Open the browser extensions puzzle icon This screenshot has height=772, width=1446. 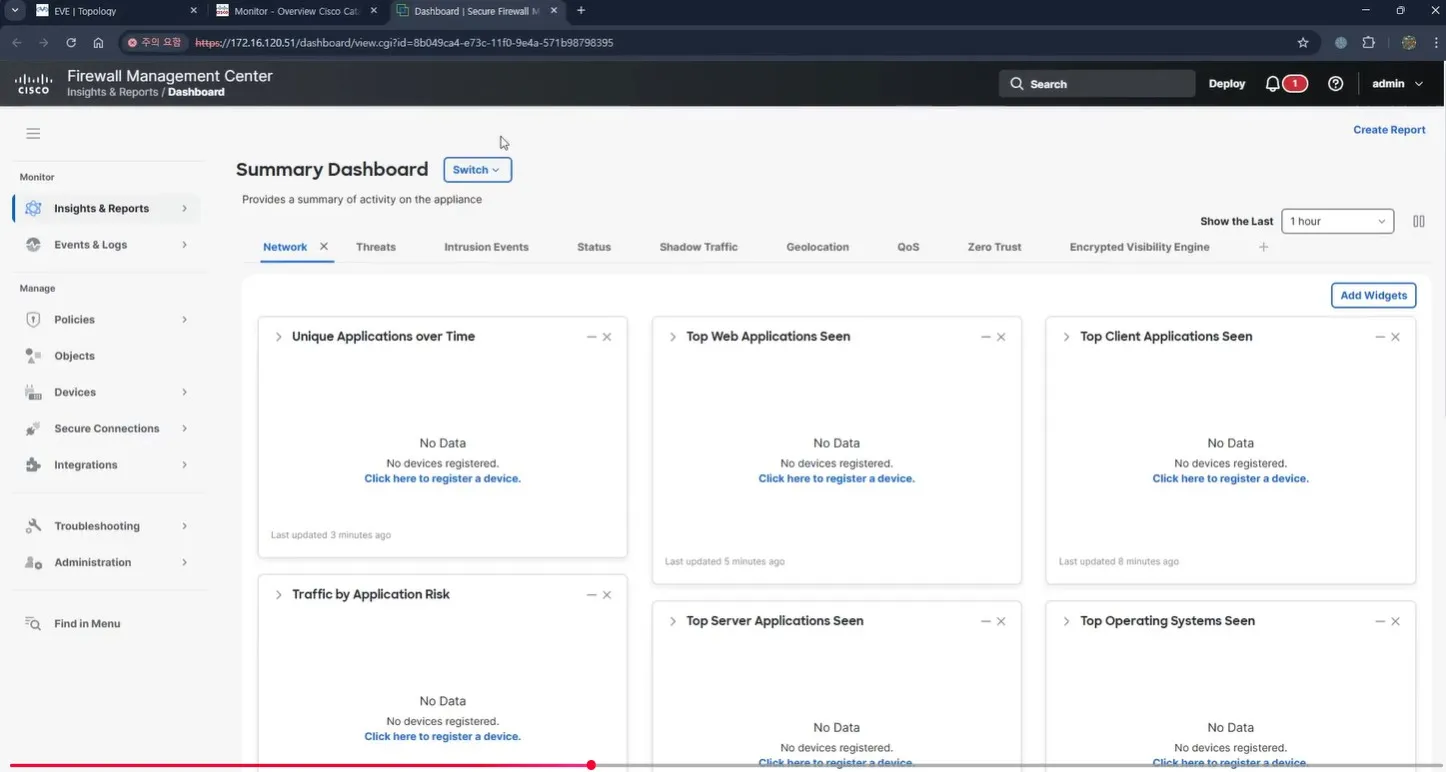tap(1369, 43)
